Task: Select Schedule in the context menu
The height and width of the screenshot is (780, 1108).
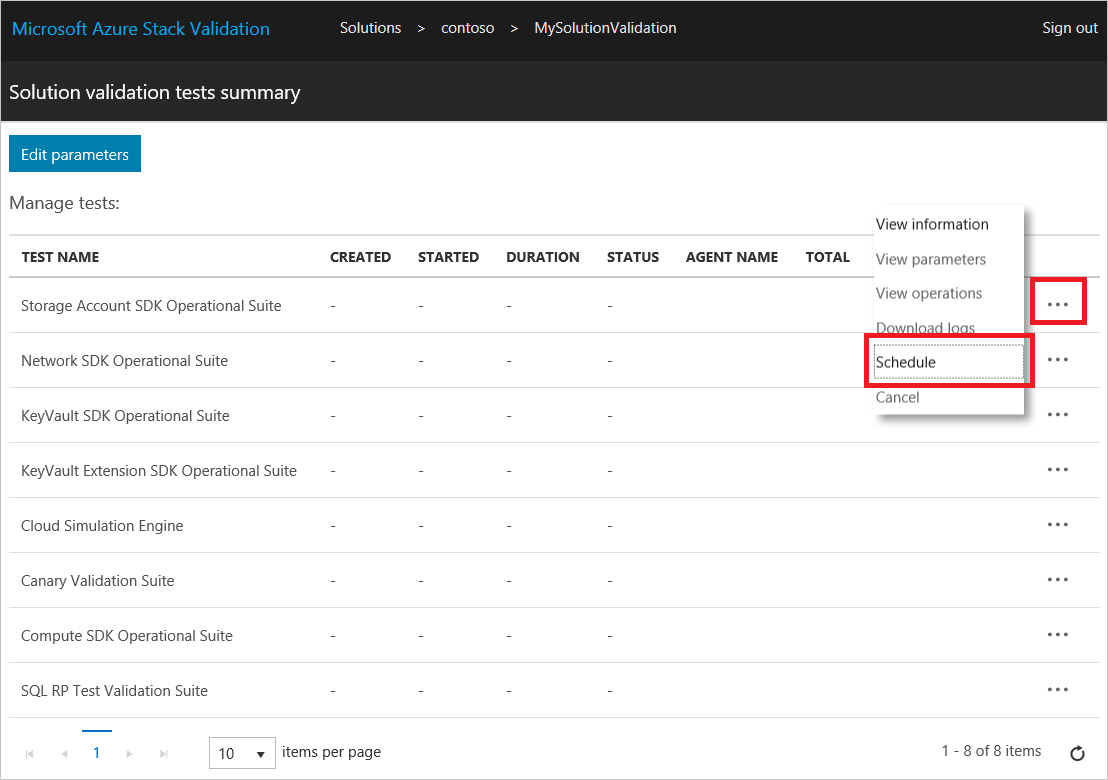Action: tap(948, 362)
